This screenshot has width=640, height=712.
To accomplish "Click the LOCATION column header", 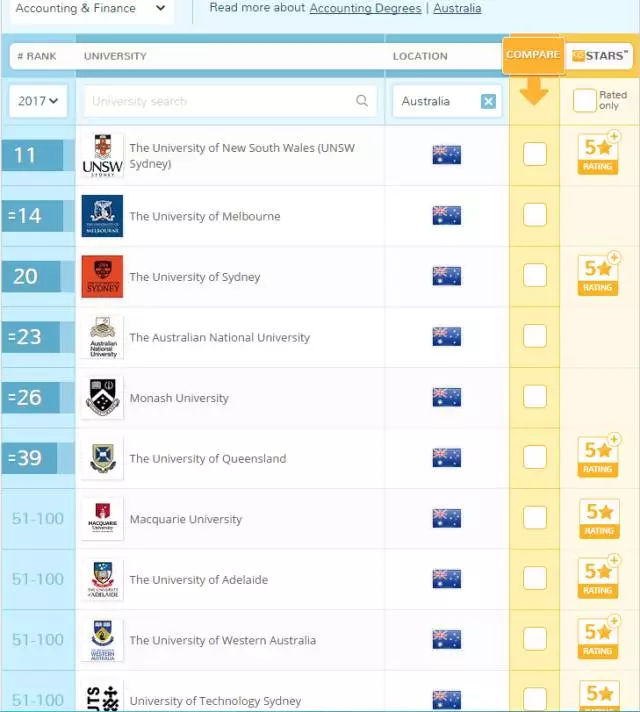I will coord(420,56).
